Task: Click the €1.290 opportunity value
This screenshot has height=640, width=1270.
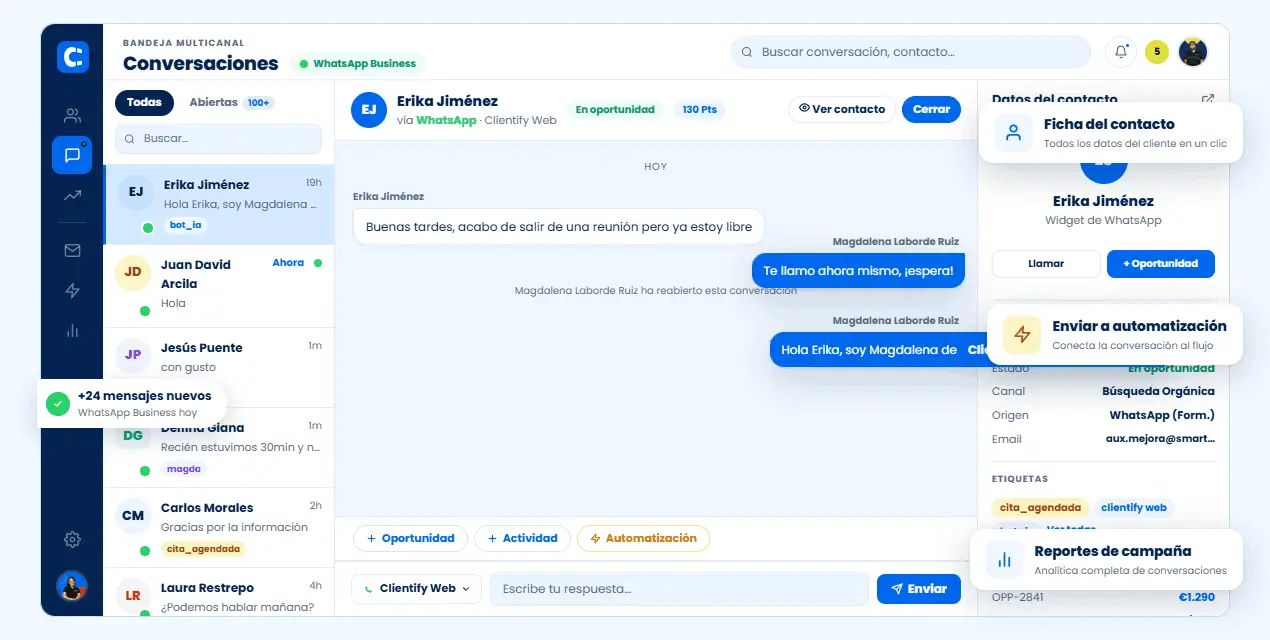Action: click(x=1197, y=597)
